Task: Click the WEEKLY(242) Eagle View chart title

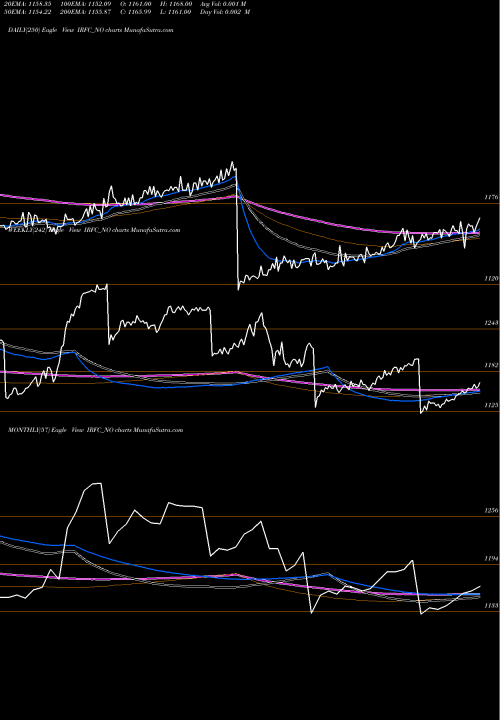Action: [95, 231]
